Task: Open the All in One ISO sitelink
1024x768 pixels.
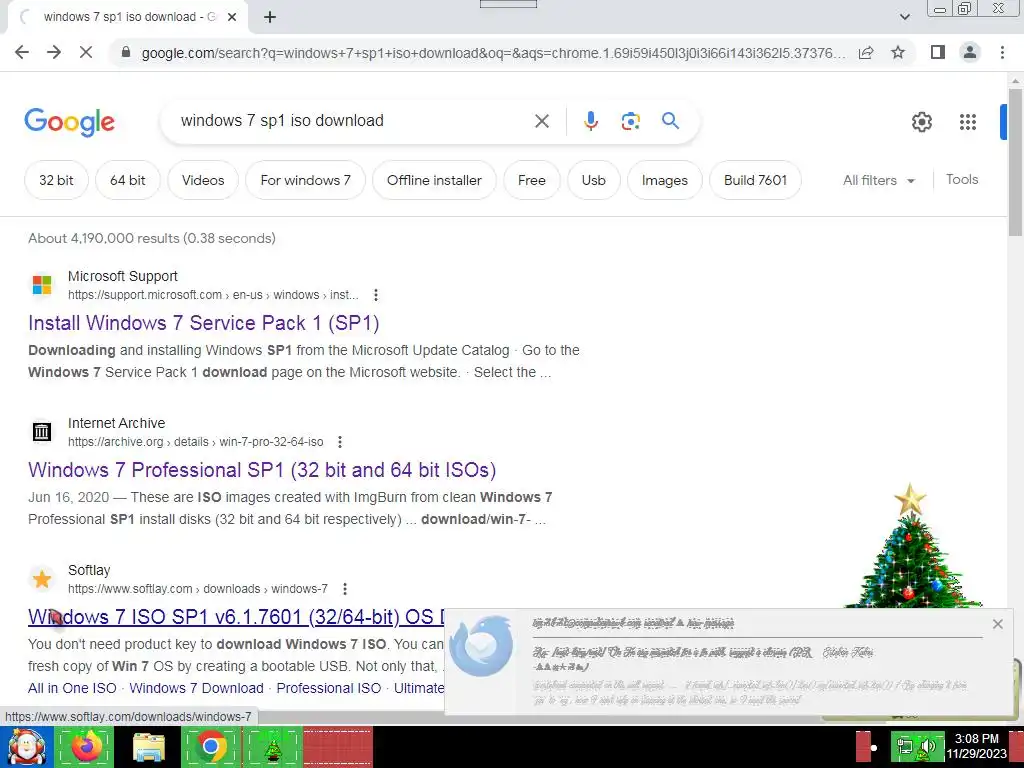Action: 72,688
